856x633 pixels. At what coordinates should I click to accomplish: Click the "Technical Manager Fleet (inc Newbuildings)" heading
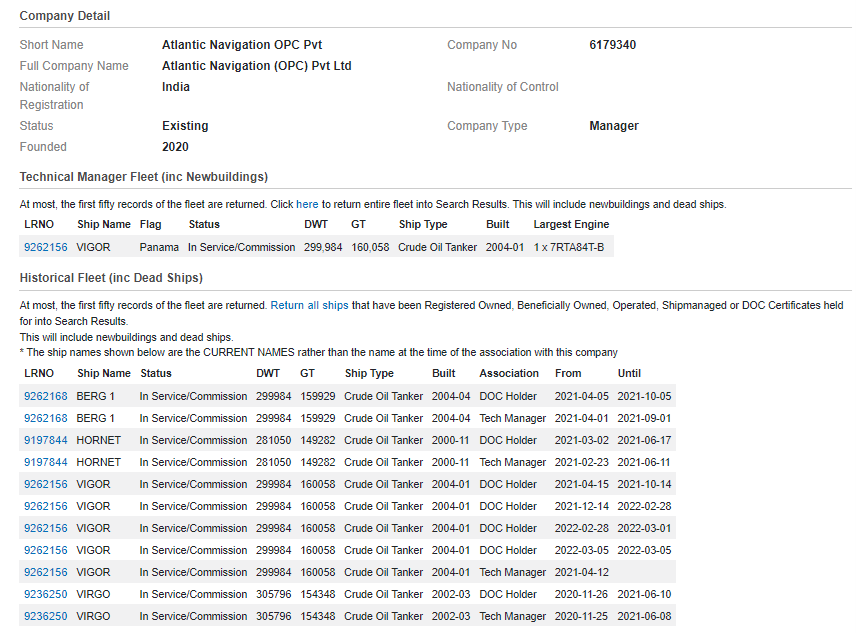144,177
